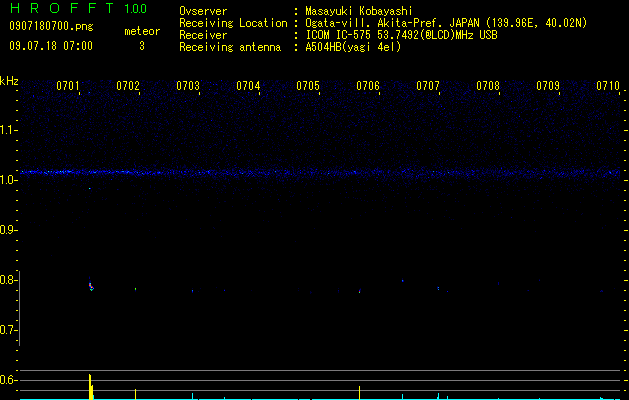Image resolution: width=629 pixels, height=400 pixels.
Task: Click the 0.7 kHz axis label
Action: point(7,330)
